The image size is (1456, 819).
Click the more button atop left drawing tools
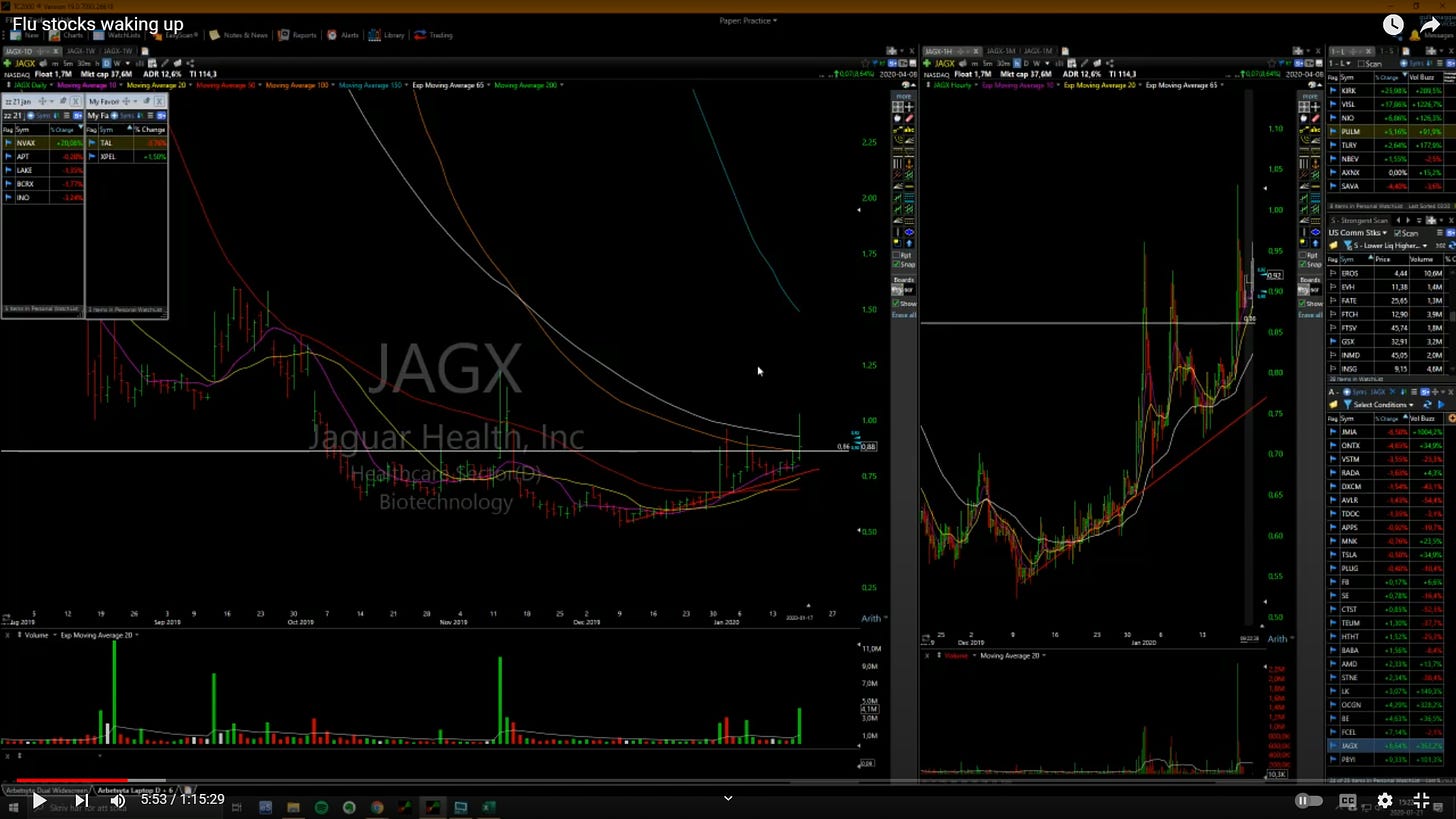[x=903, y=96]
